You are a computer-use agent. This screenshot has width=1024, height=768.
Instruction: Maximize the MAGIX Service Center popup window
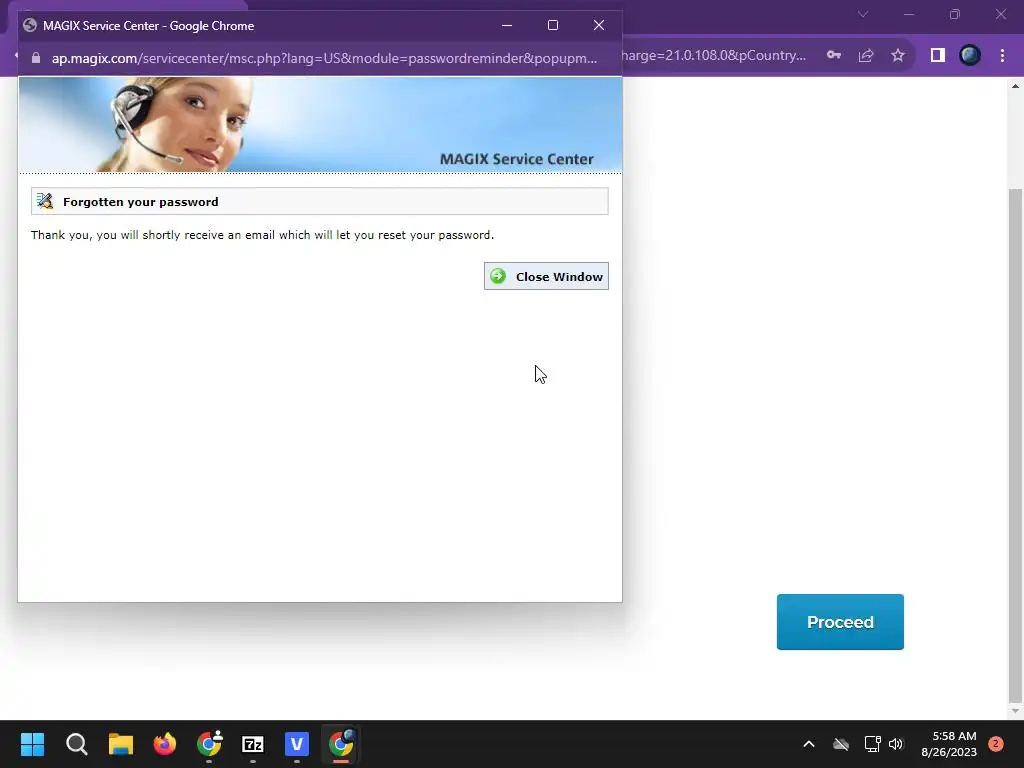click(x=552, y=25)
